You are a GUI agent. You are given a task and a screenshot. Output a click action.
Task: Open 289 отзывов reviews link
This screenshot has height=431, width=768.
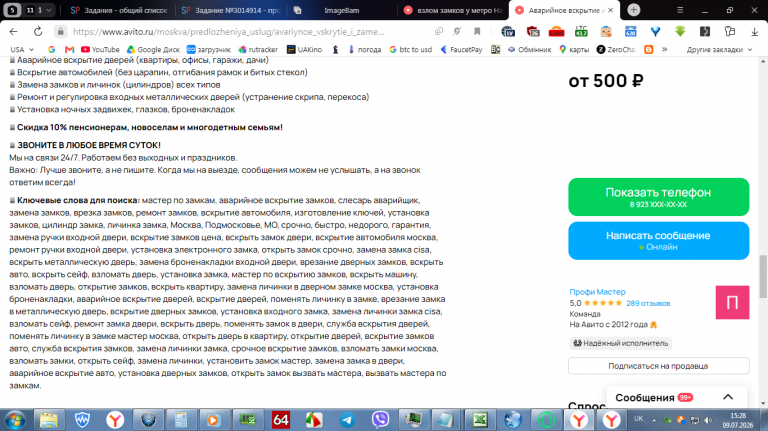click(x=648, y=303)
